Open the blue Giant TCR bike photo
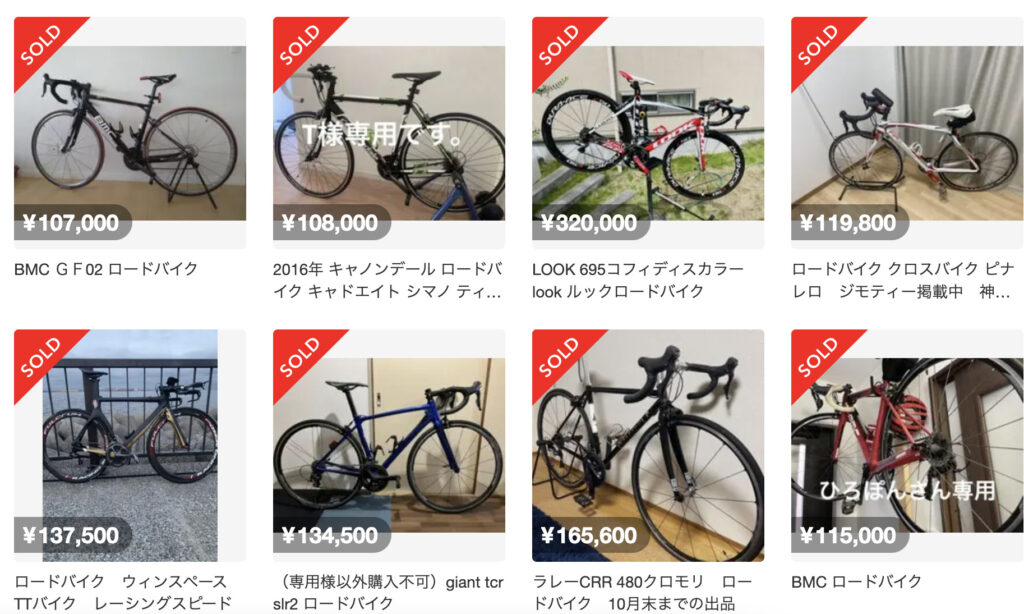 pyautogui.click(x=389, y=445)
